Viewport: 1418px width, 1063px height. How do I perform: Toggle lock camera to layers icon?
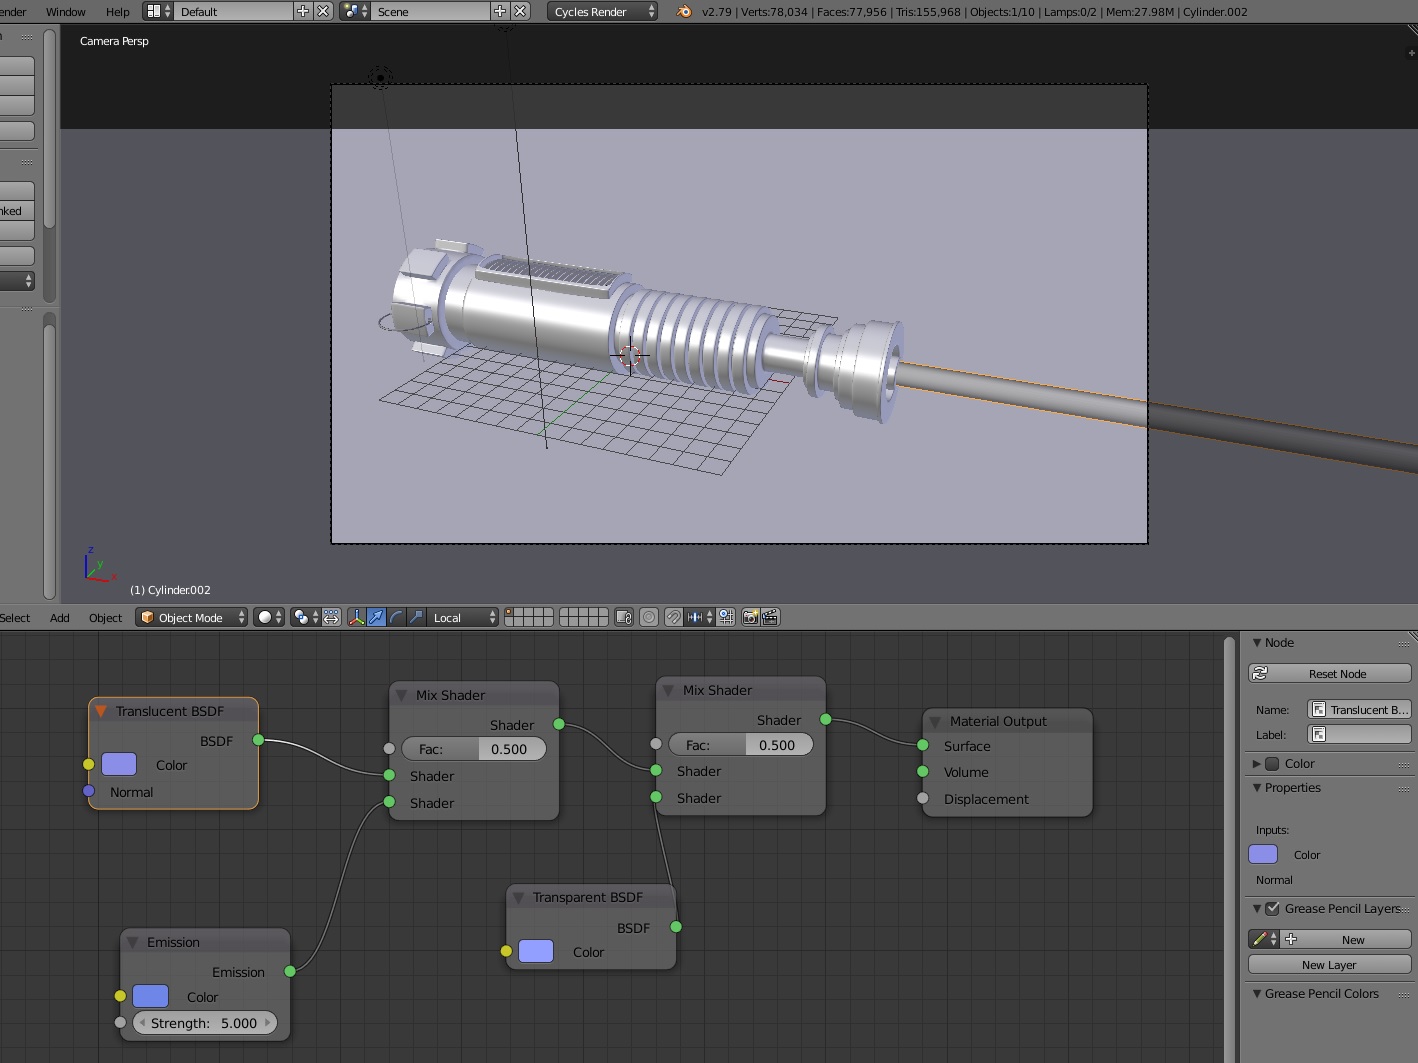coord(624,617)
